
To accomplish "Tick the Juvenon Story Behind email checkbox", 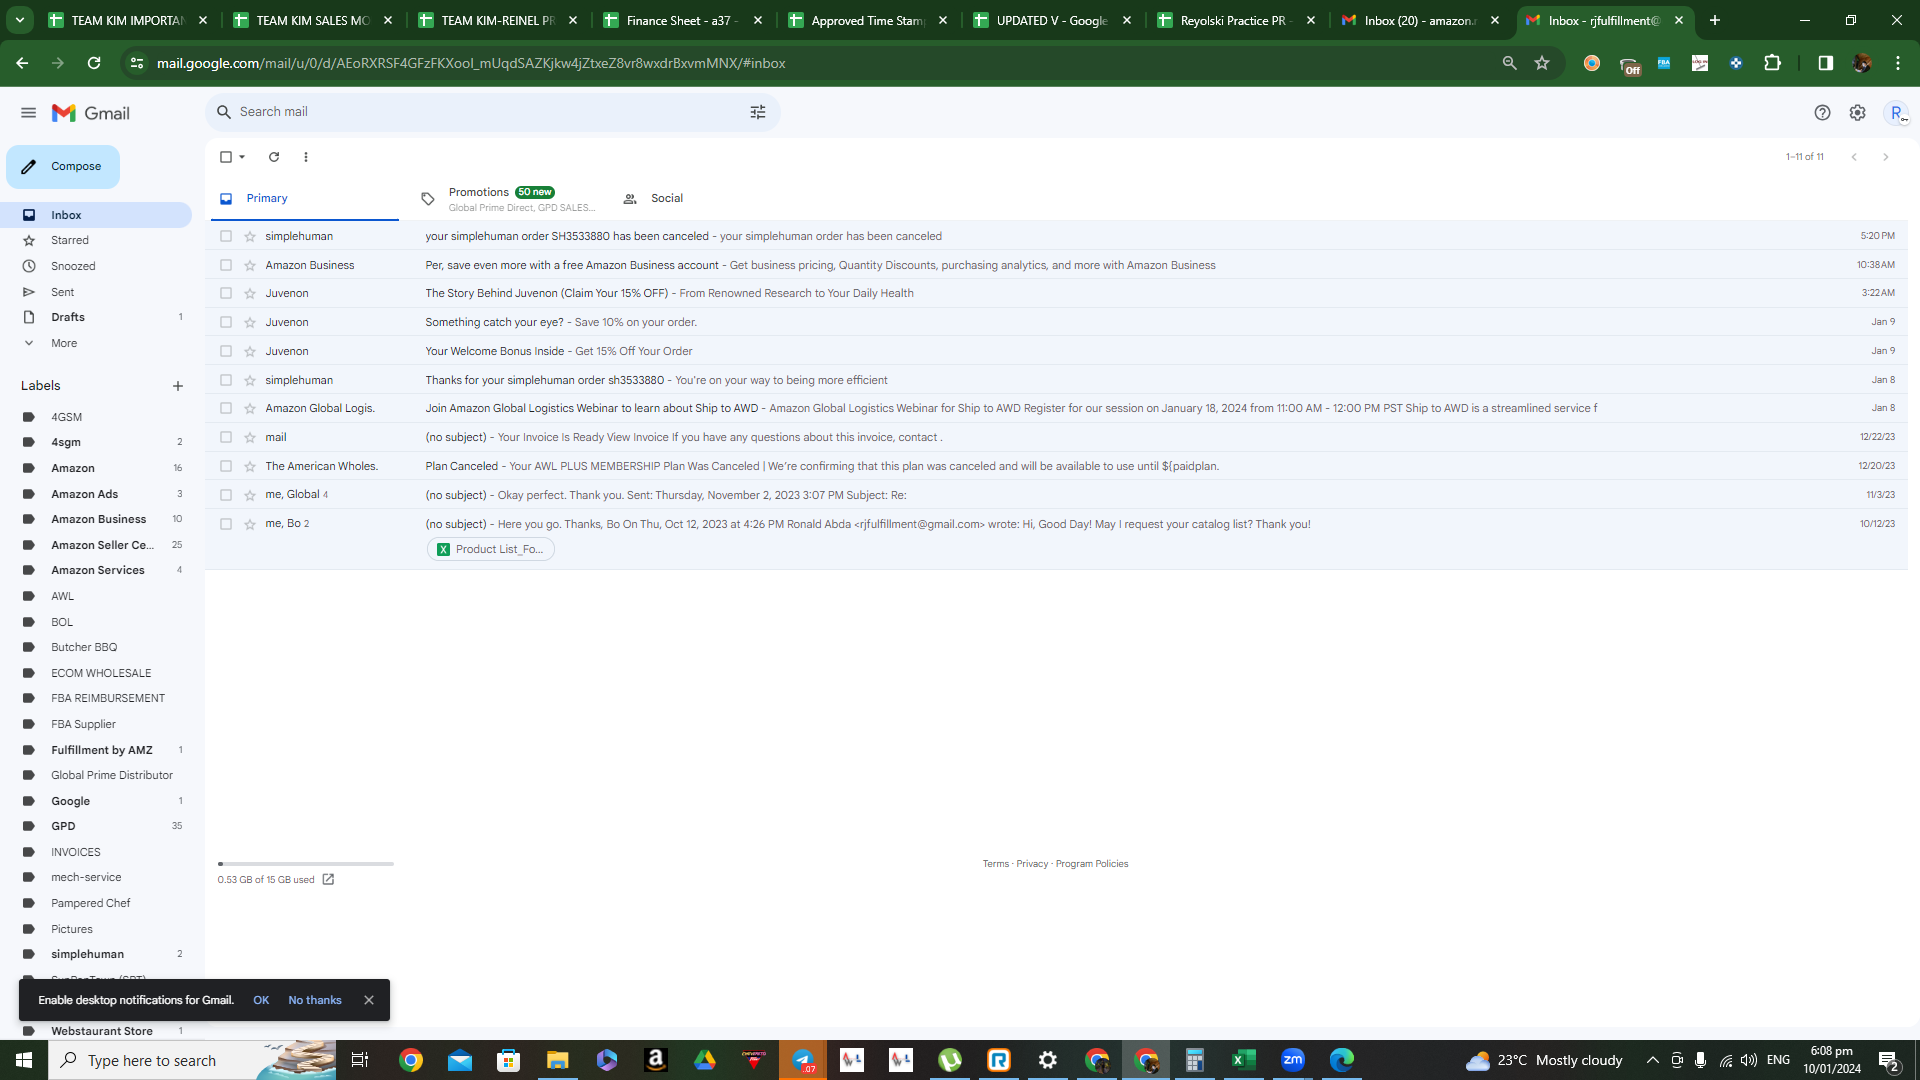I will click(226, 293).
